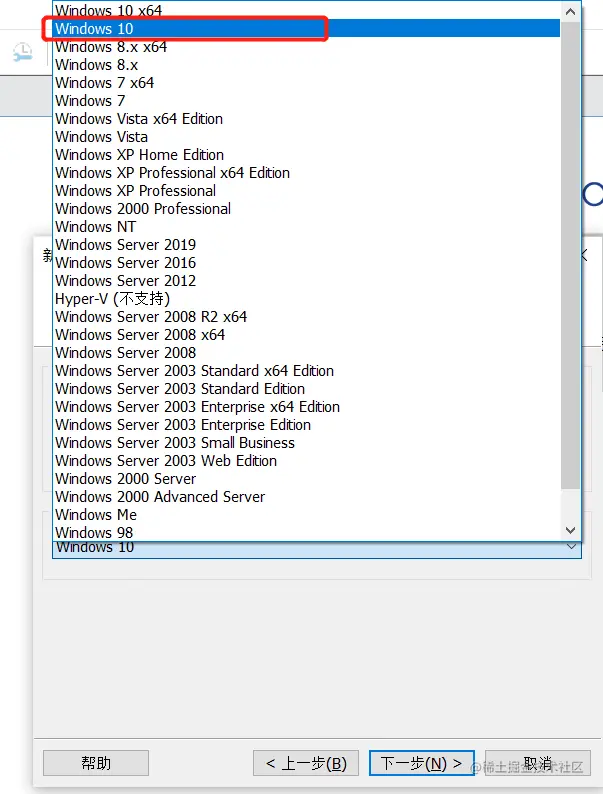
Task: Pick Windows Server 2012
Action: tap(306, 281)
